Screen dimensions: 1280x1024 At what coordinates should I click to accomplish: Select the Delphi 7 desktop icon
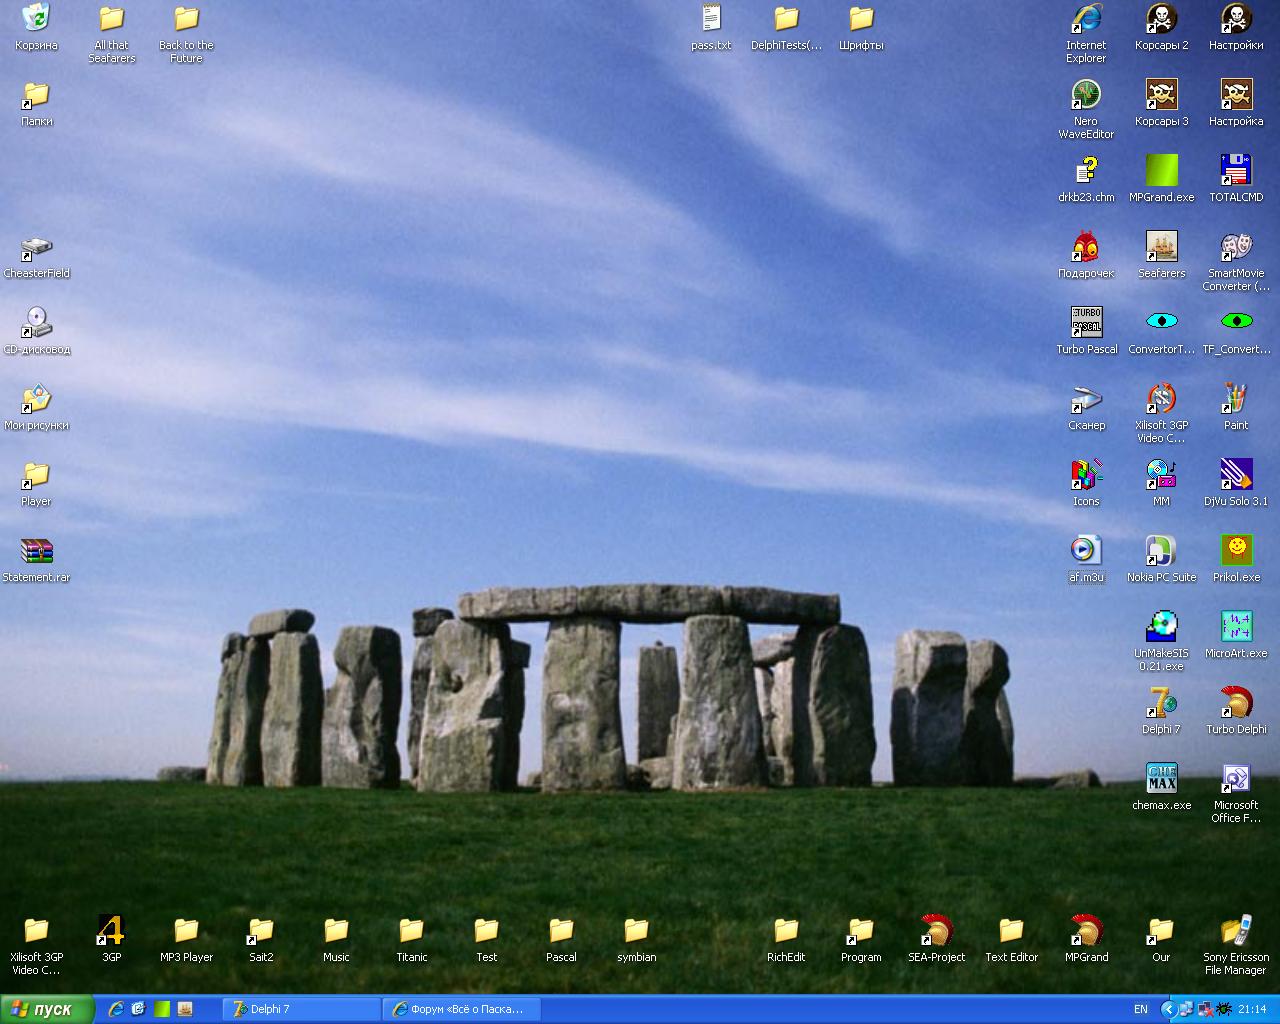click(x=1161, y=702)
